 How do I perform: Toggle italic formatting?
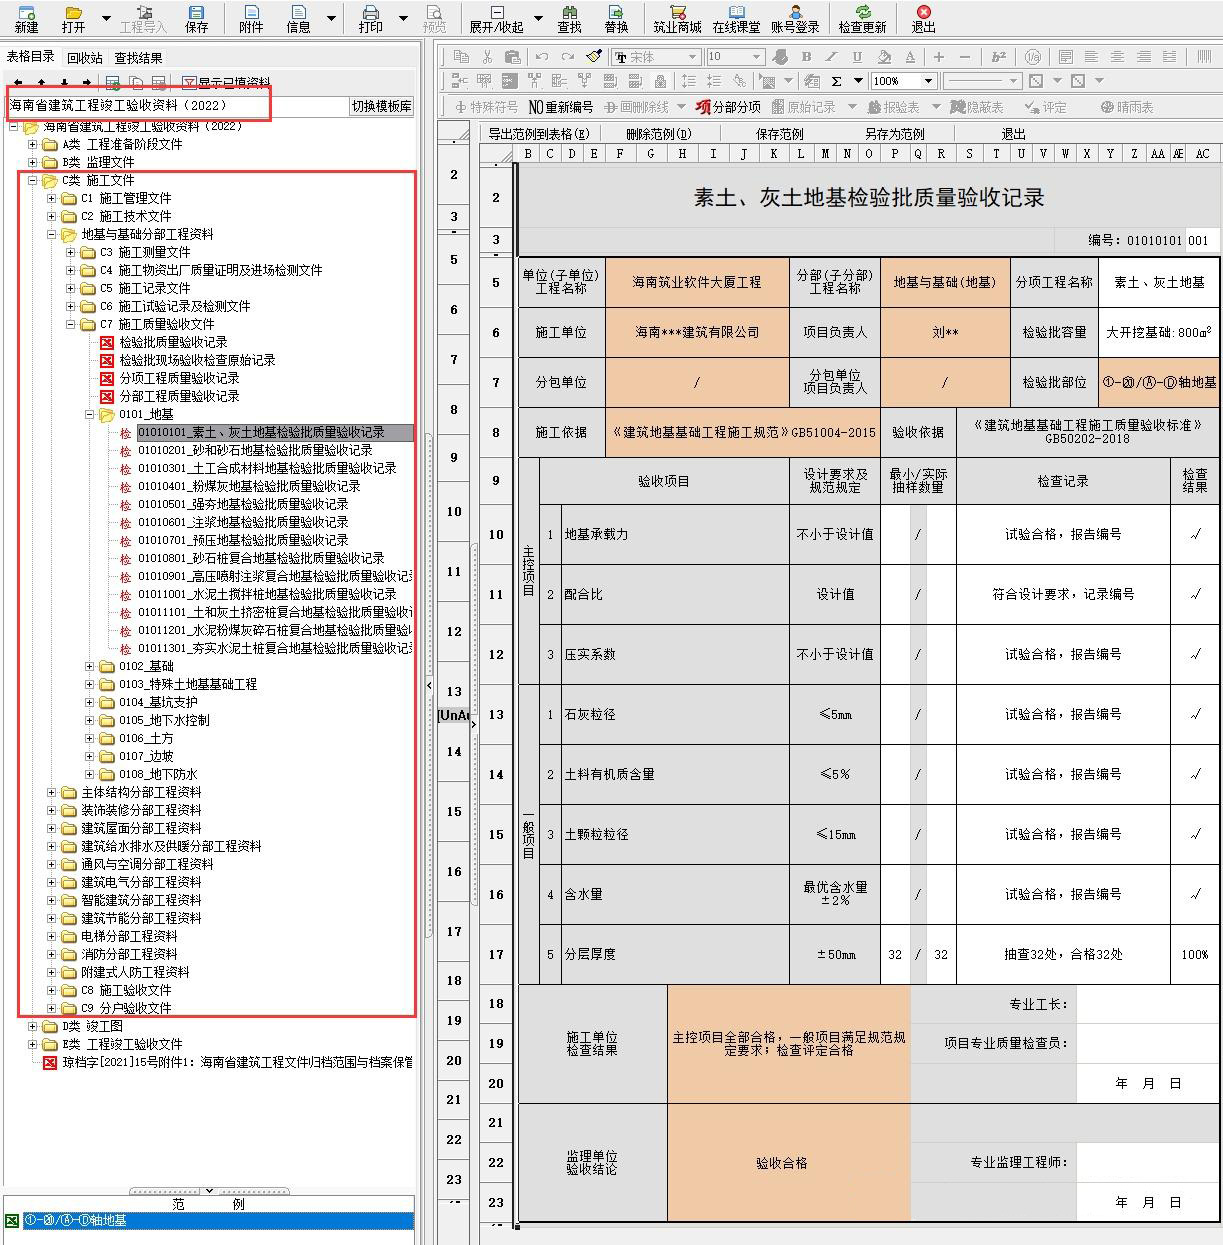[x=832, y=57]
